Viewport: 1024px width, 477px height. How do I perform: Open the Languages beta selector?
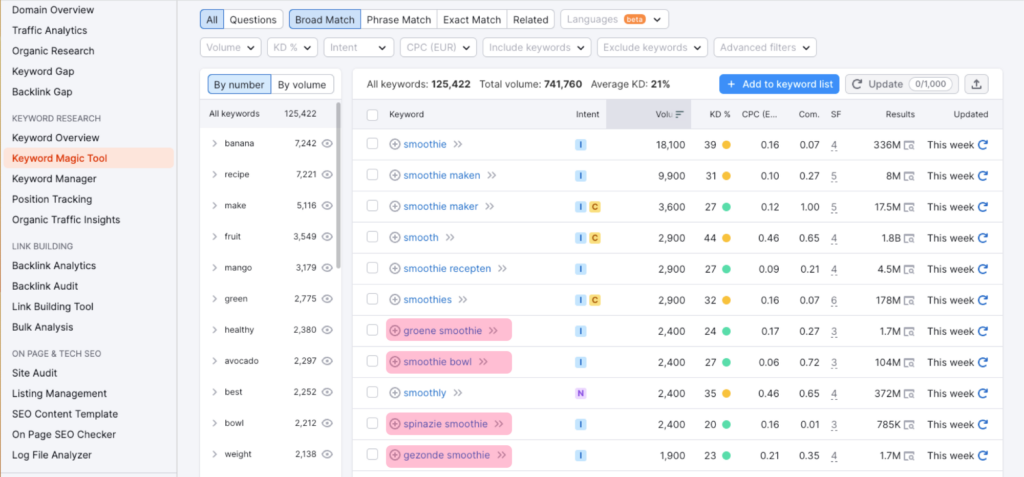click(x=614, y=20)
